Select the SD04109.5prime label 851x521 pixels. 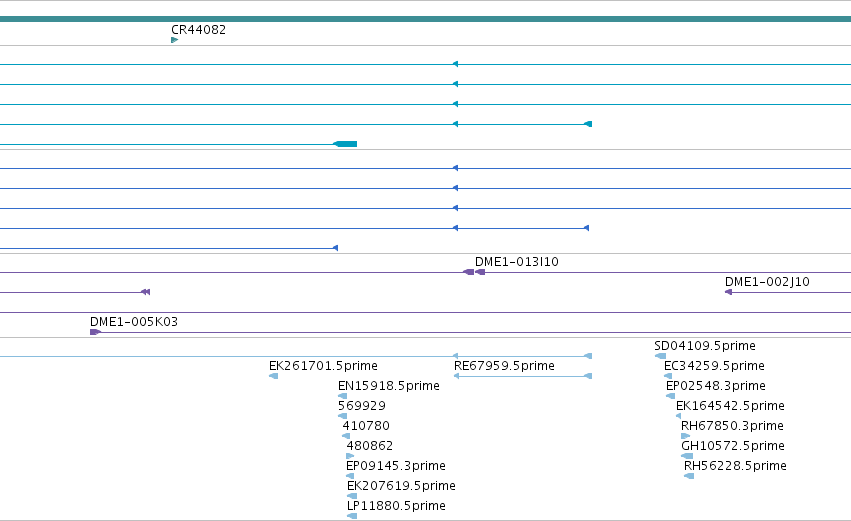704,346
